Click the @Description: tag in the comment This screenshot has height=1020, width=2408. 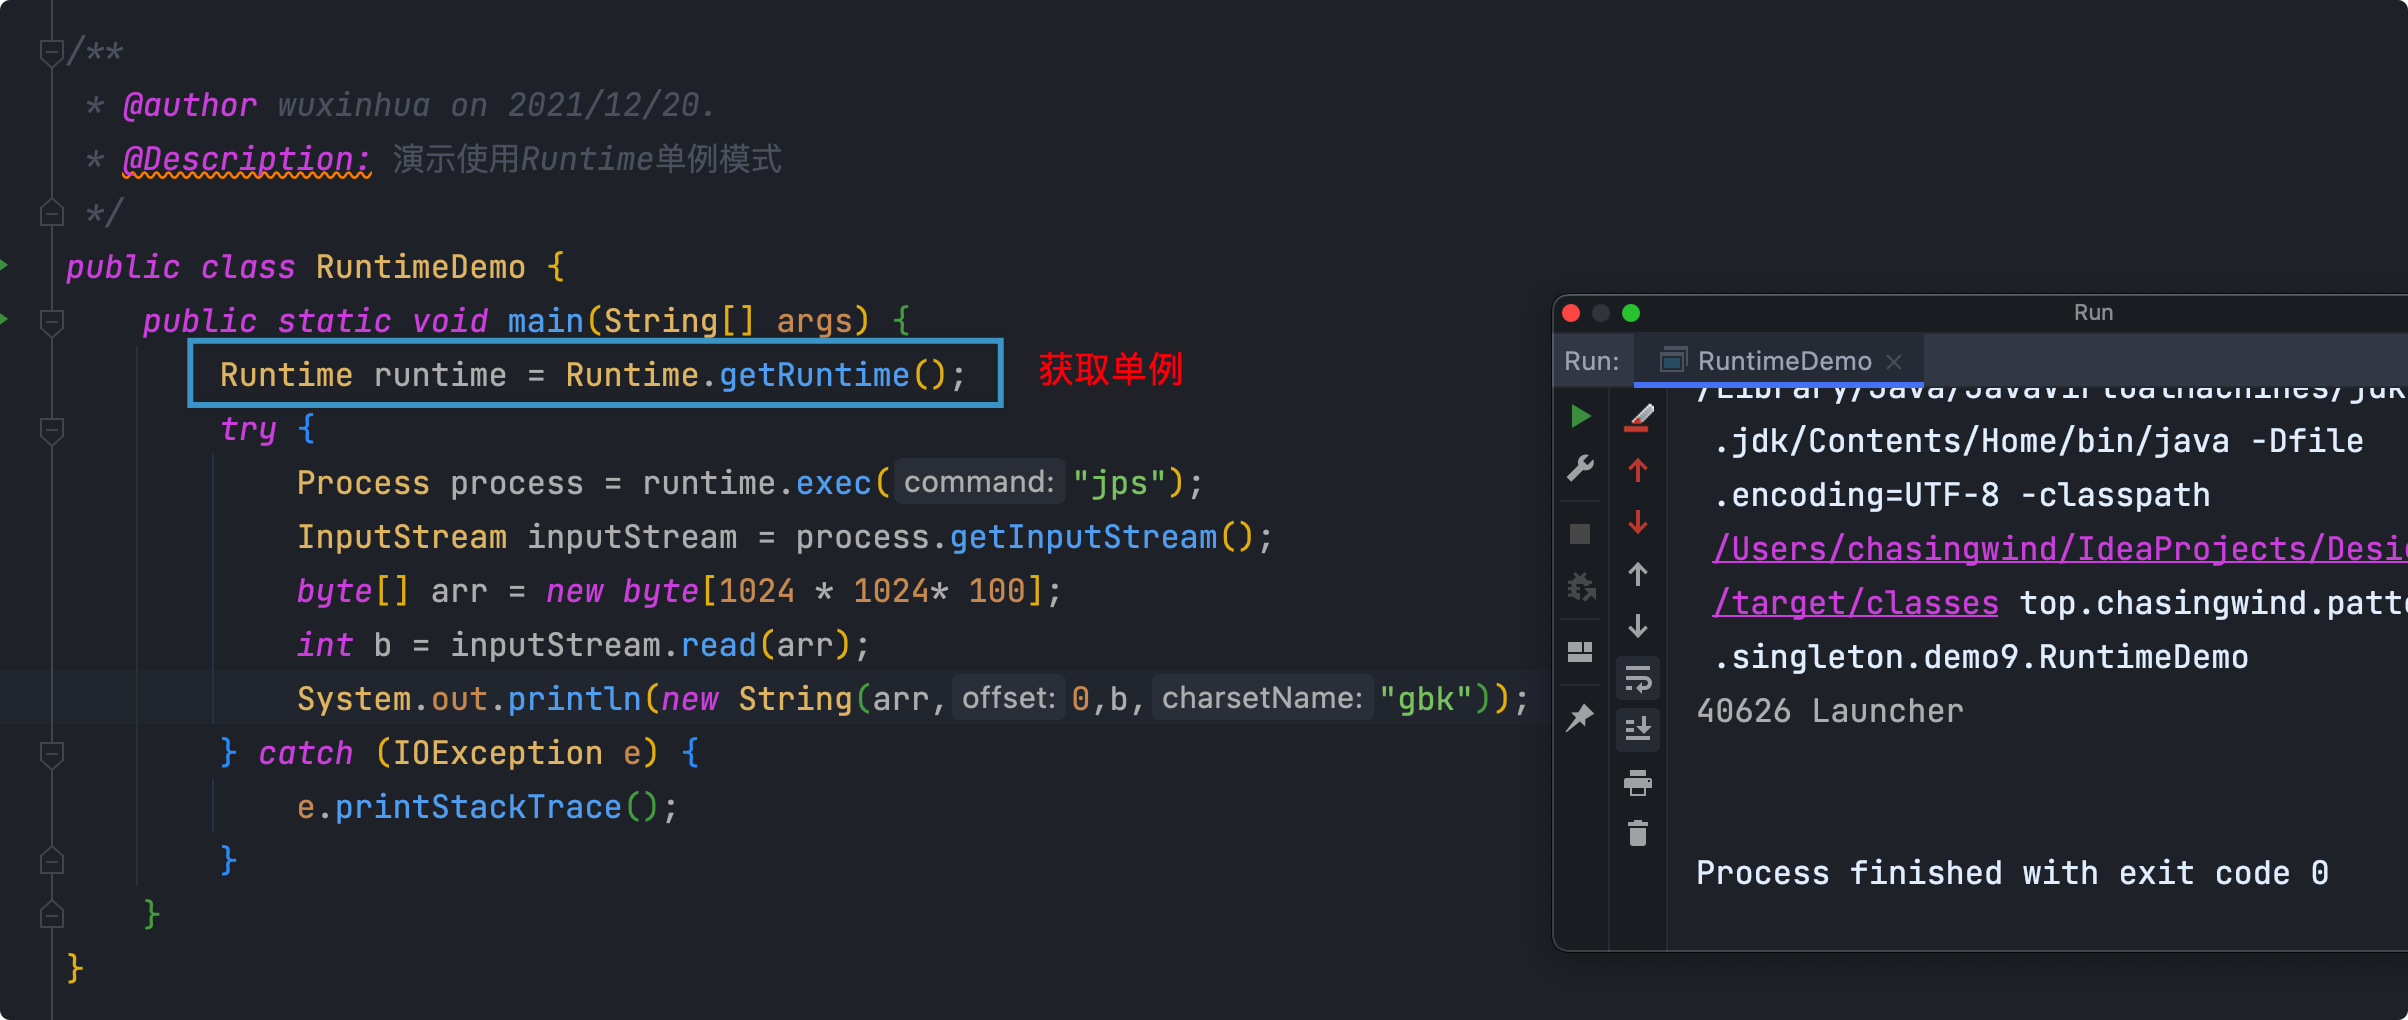tap(246, 159)
